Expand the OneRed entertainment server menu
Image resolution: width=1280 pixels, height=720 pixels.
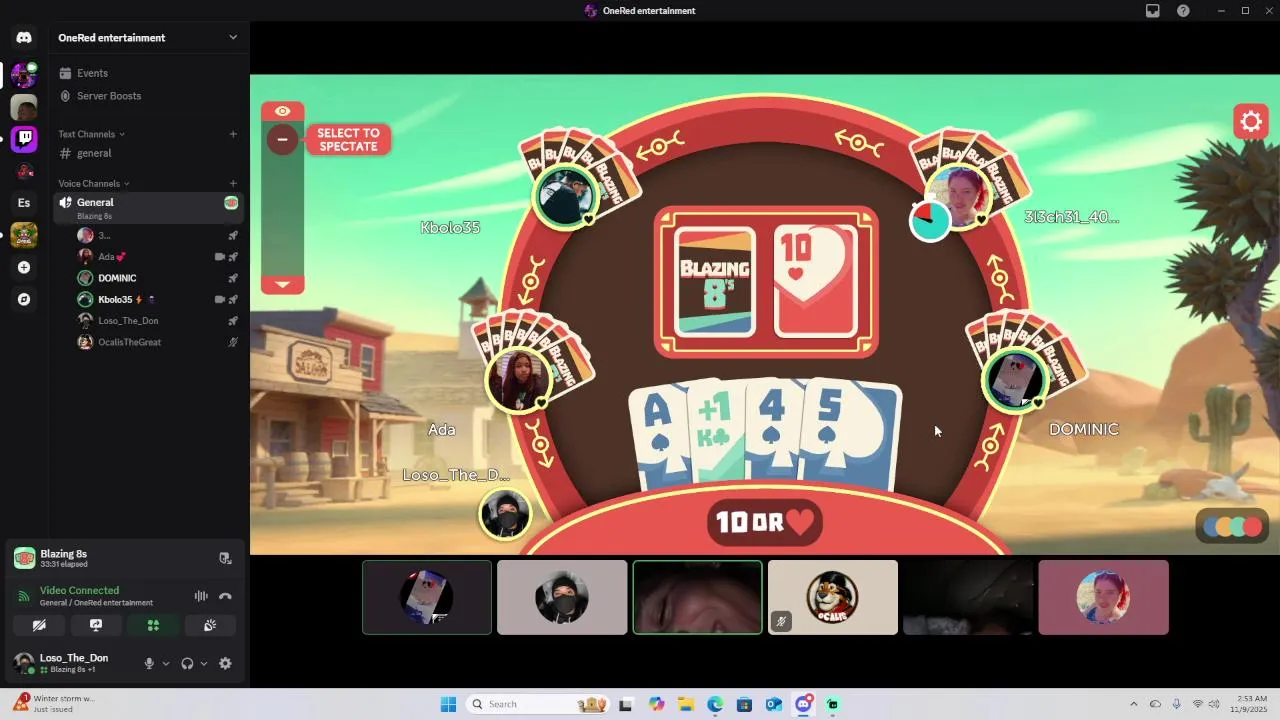(233, 38)
